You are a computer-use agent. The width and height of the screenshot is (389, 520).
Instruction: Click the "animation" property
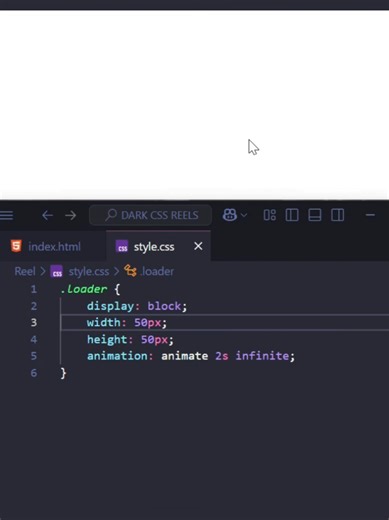click(x=117, y=356)
